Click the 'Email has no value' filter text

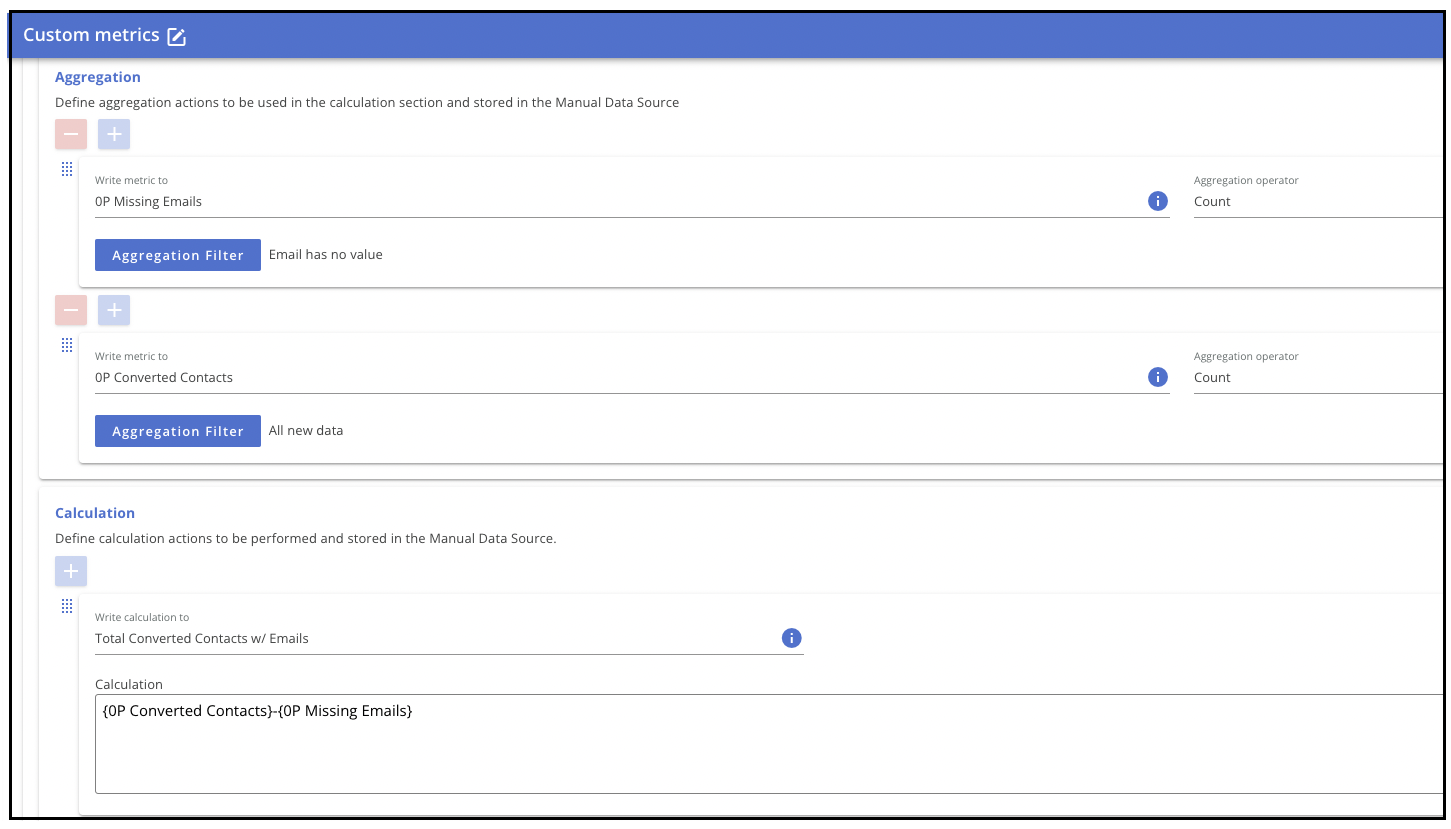326,254
